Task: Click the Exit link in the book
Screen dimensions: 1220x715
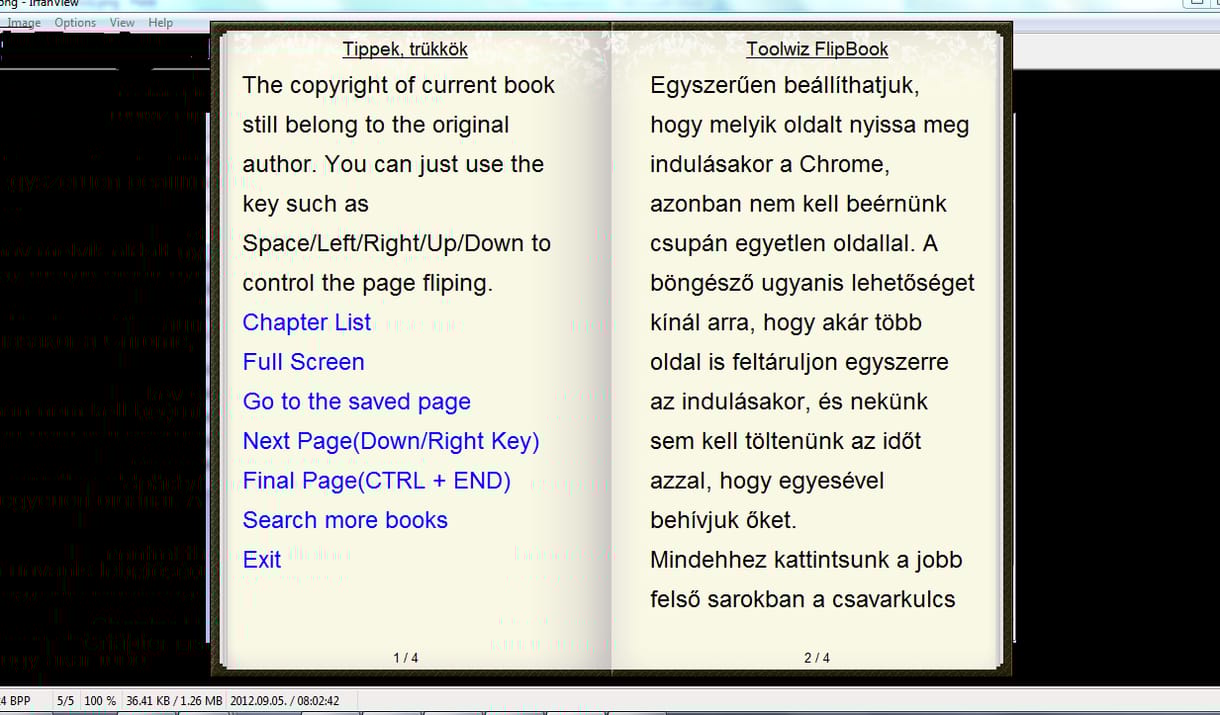Action: 262,560
